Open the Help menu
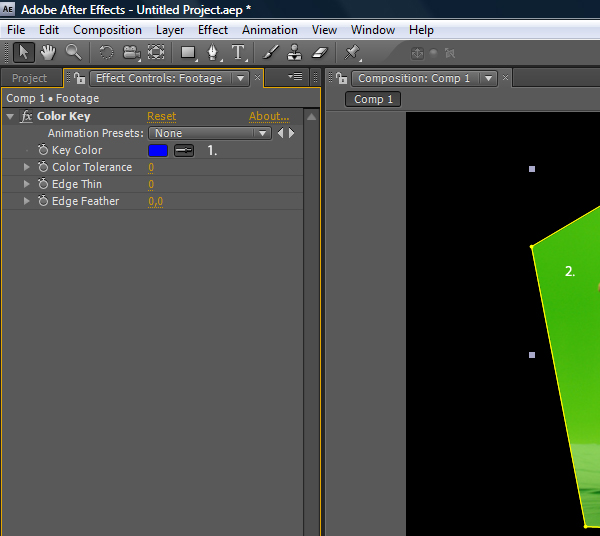600x536 pixels. pyautogui.click(x=421, y=30)
